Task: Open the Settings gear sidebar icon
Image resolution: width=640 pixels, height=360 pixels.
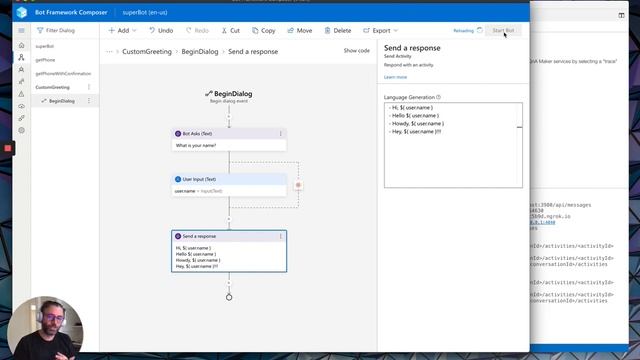Action: 21,131
